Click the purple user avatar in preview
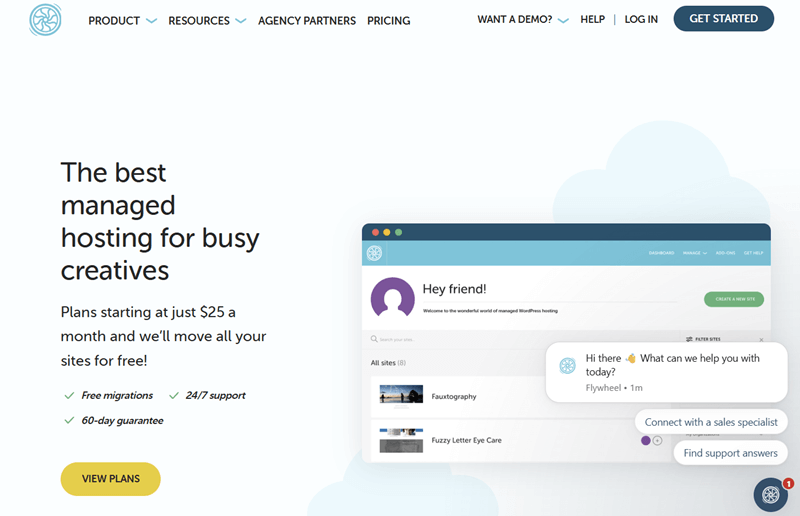The width and height of the screenshot is (800, 516). (x=392, y=298)
